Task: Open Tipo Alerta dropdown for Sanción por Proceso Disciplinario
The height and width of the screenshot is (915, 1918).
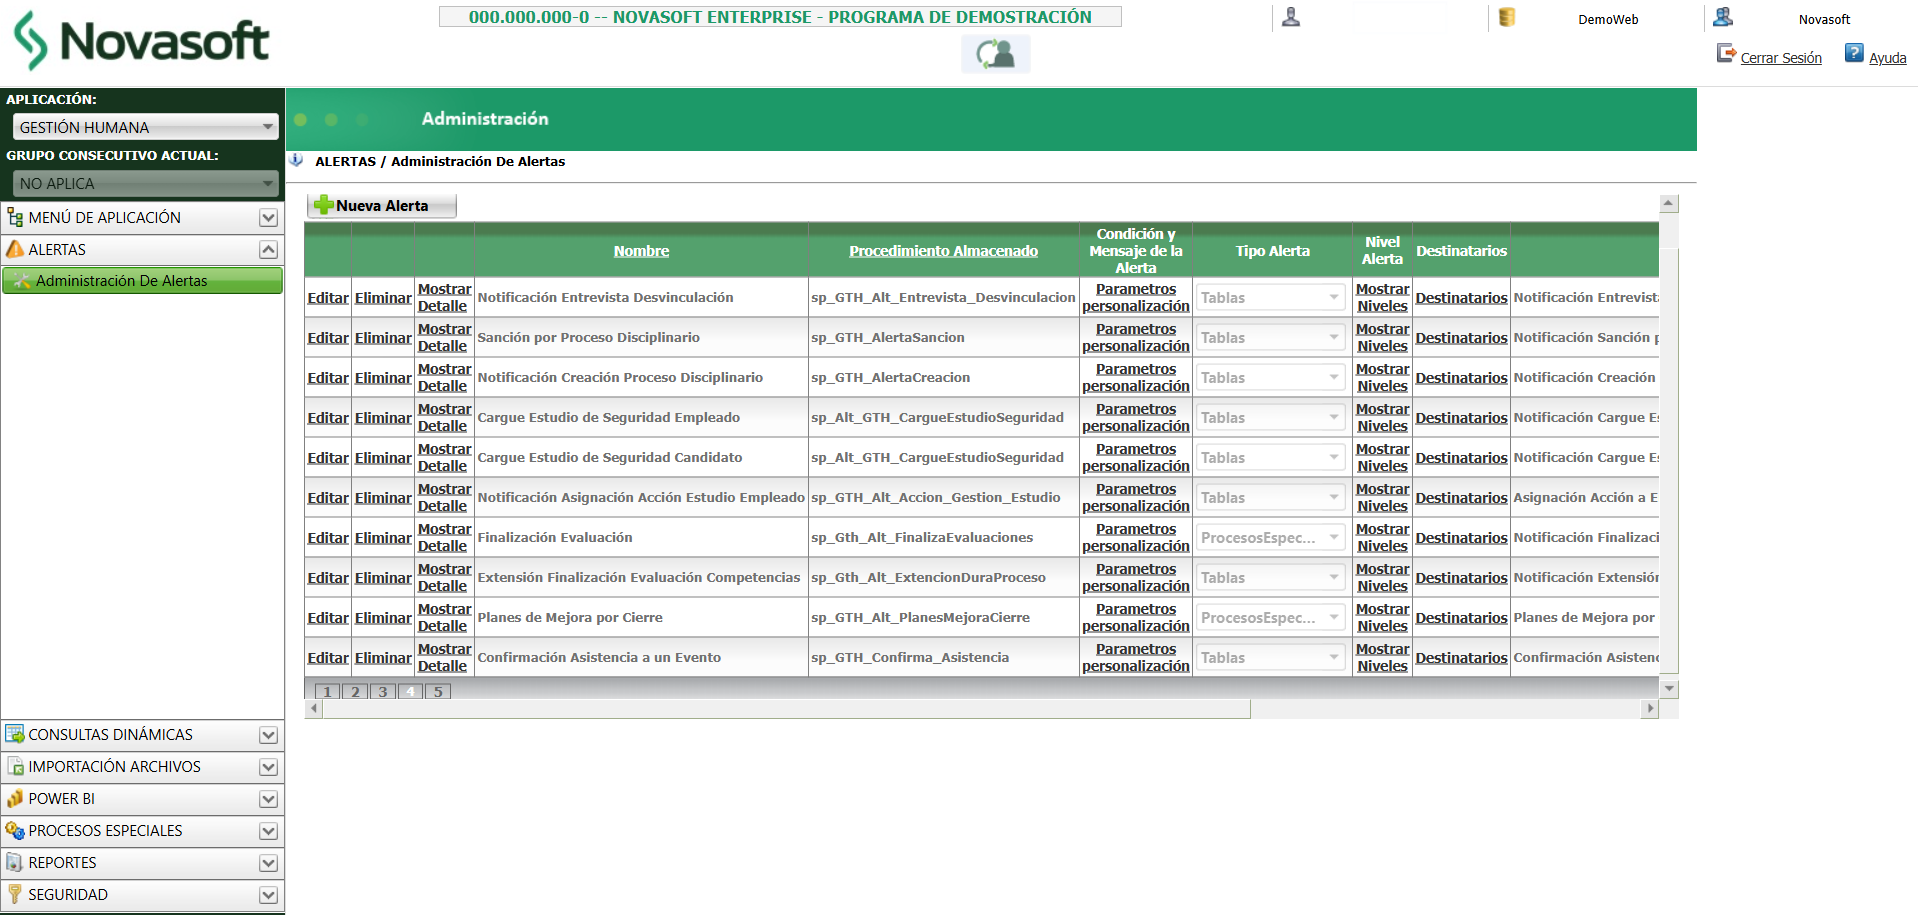Action: (x=1271, y=337)
